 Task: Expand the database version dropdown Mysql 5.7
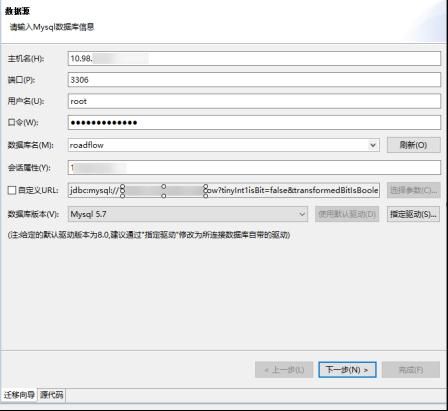pyautogui.click(x=188, y=214)
